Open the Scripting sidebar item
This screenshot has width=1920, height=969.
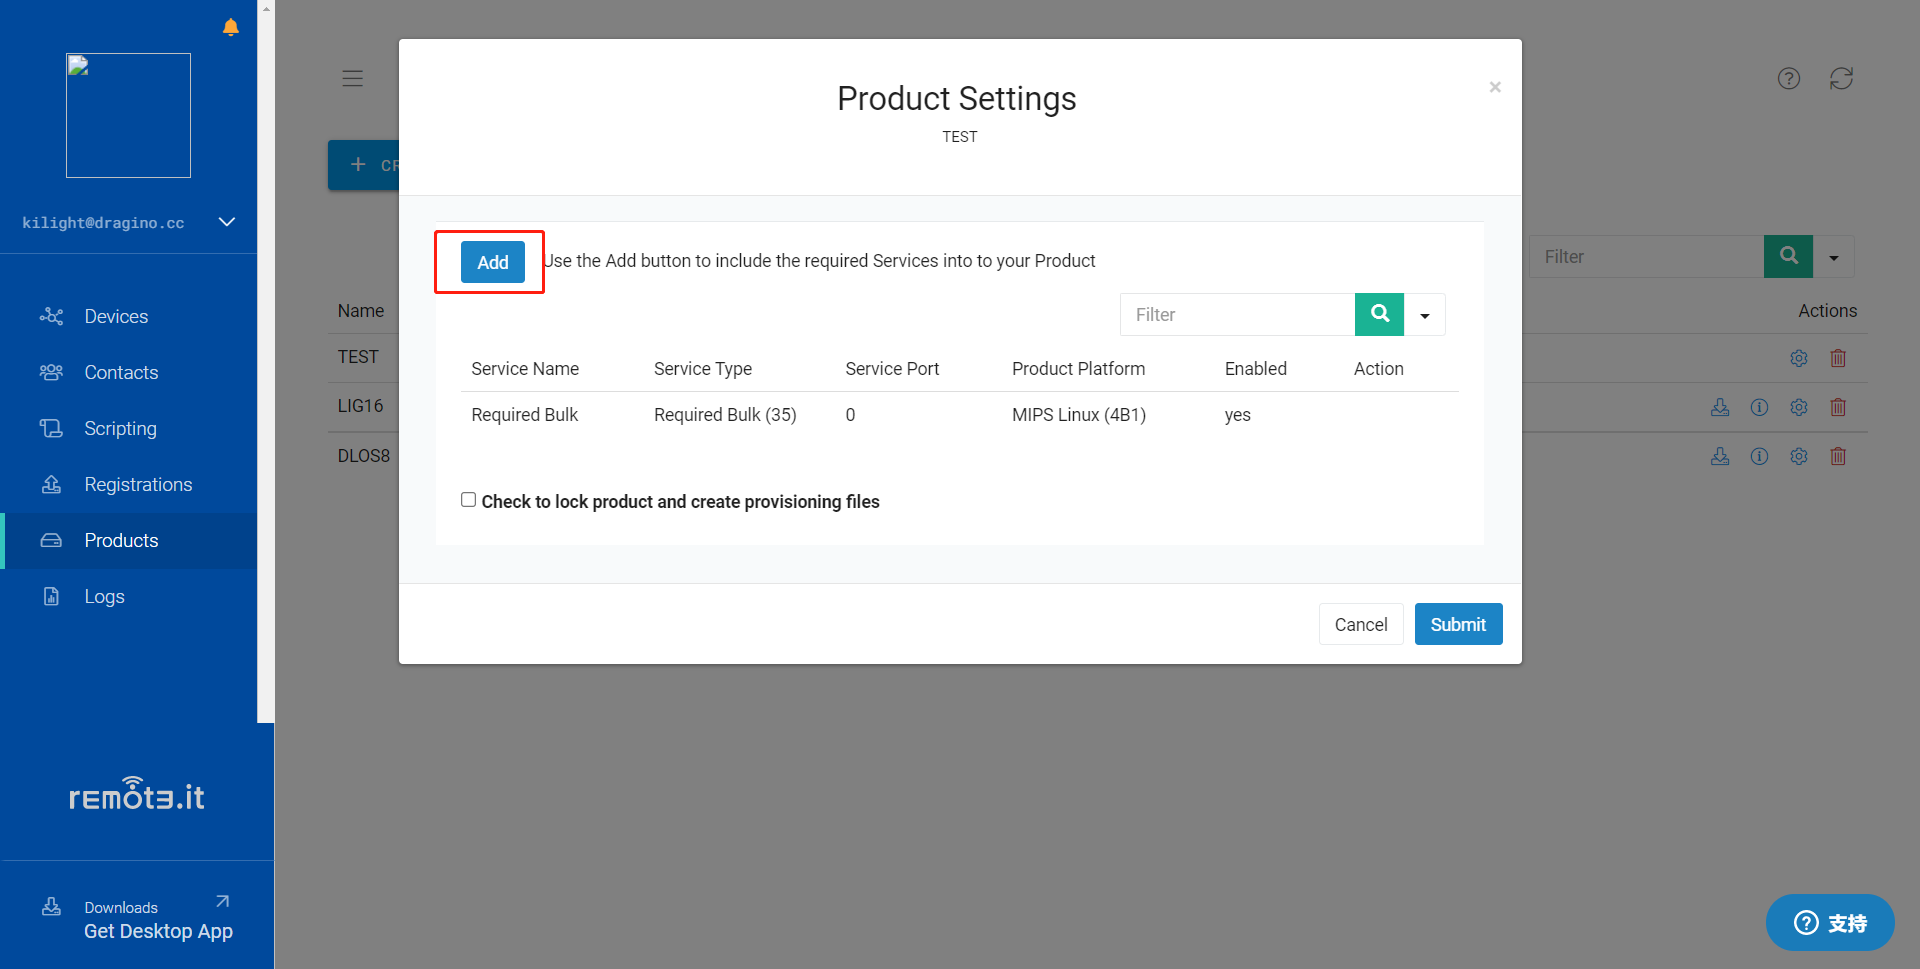point(120,429)
